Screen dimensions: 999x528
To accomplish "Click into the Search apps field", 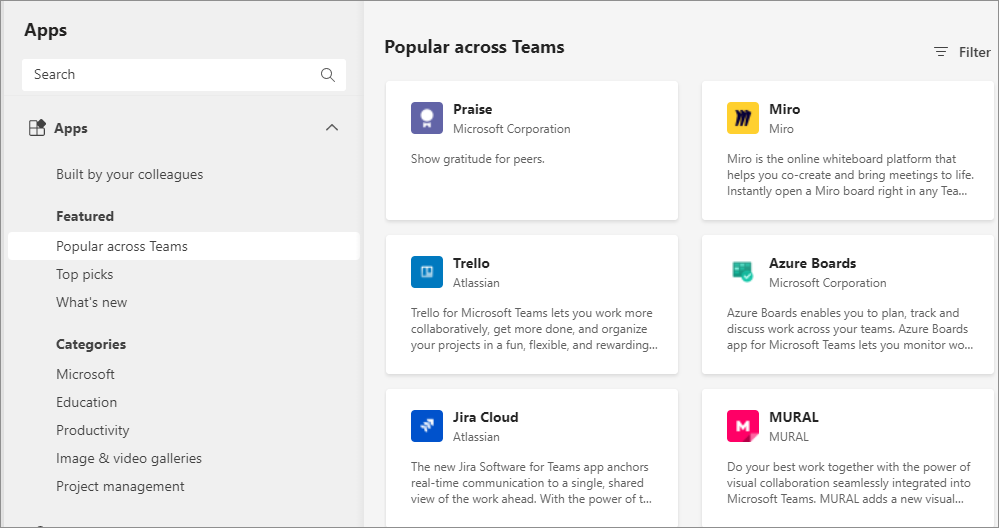I will coord(170,75).
